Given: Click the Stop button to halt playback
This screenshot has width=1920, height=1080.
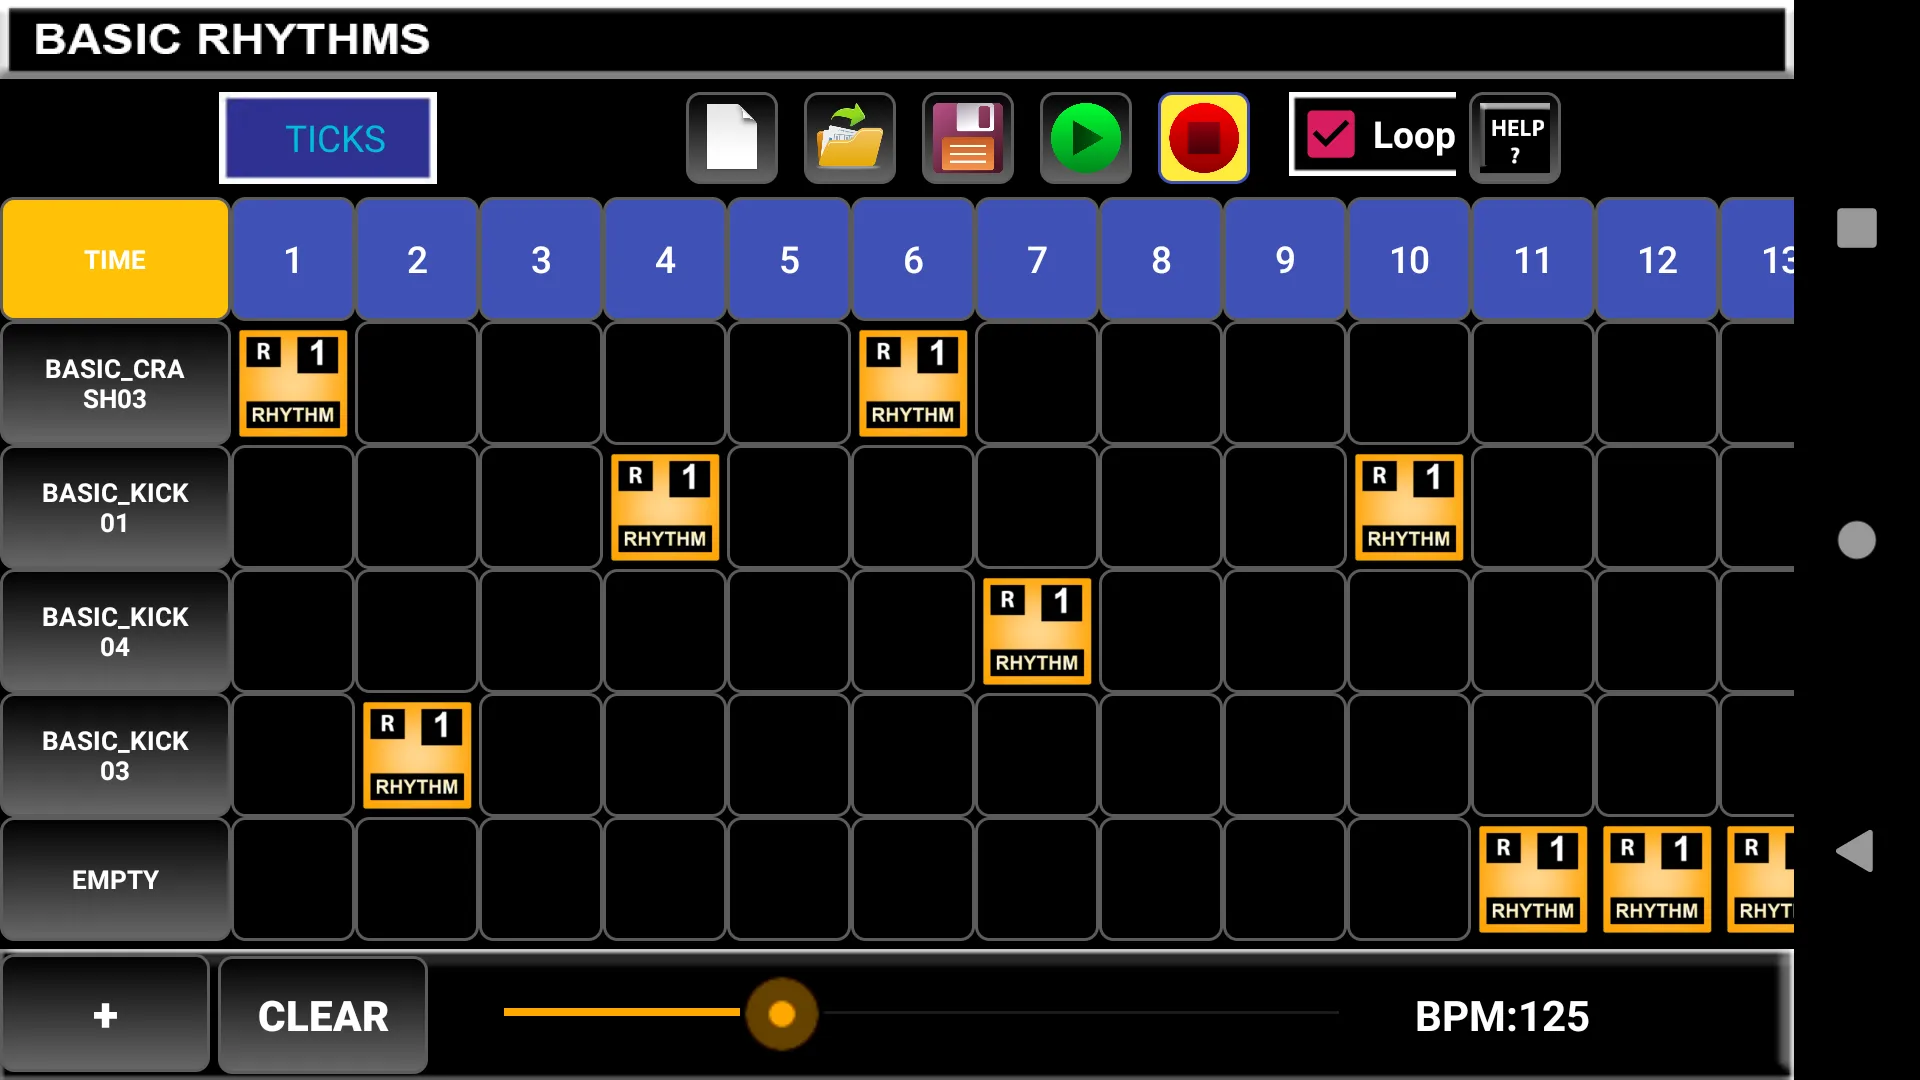Looking at the screenshot, I should point(1203,136).
